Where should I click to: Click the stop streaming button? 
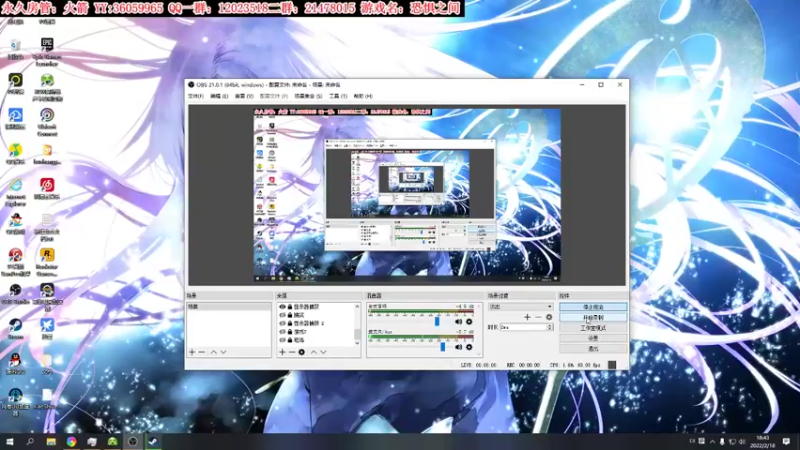(x=593, y=307)
